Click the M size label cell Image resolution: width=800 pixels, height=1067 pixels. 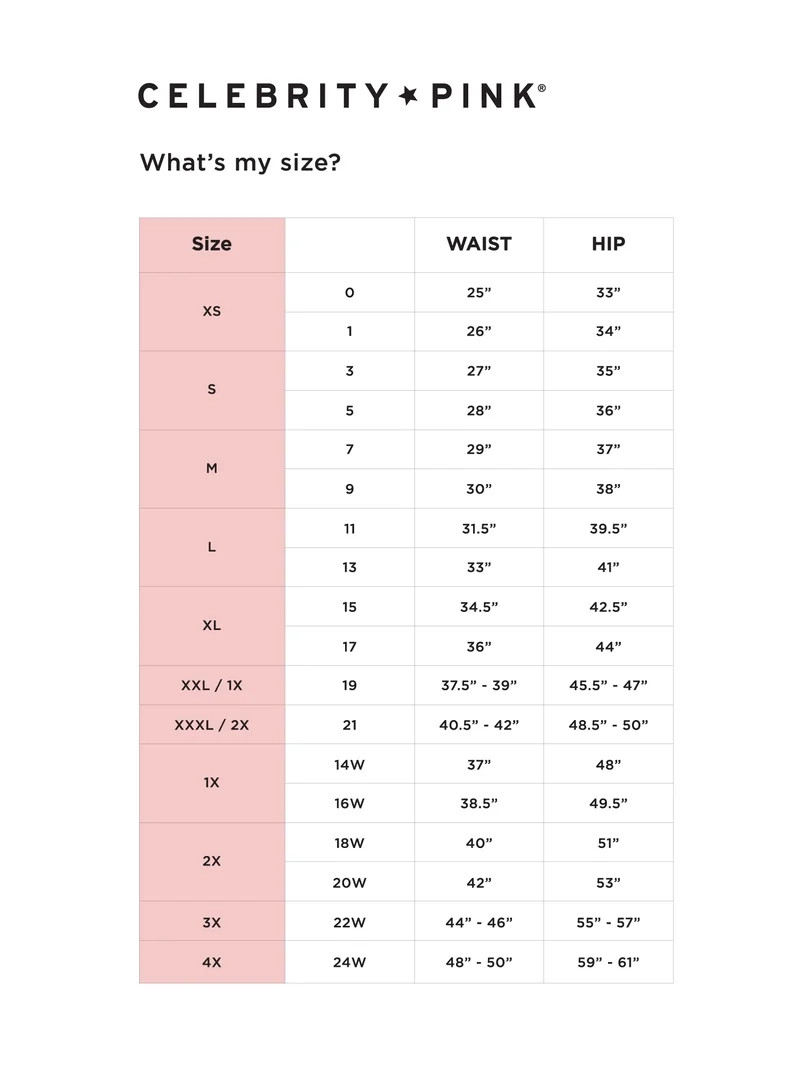coord(211,468)
